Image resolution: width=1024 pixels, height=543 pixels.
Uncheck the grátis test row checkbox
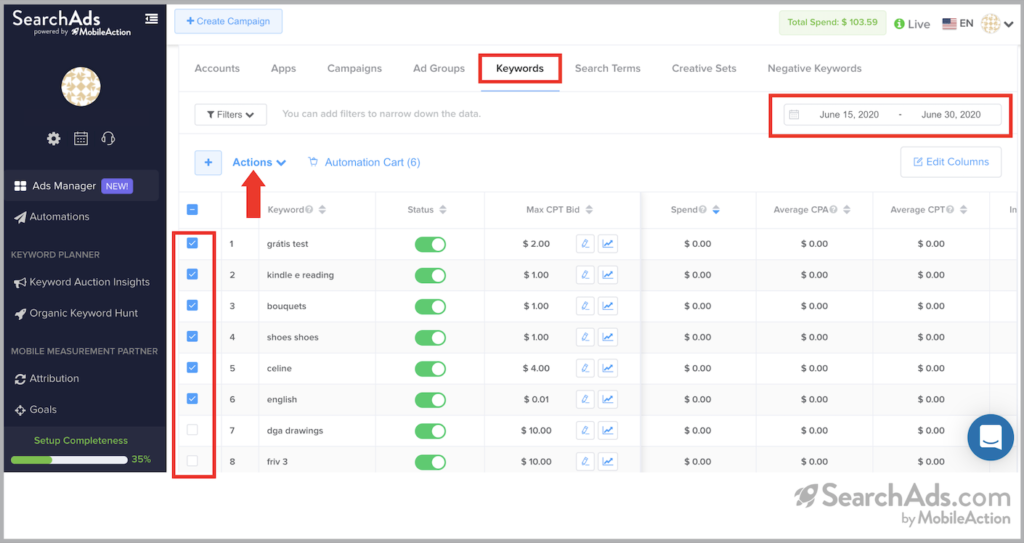click(x=192, y=243)
